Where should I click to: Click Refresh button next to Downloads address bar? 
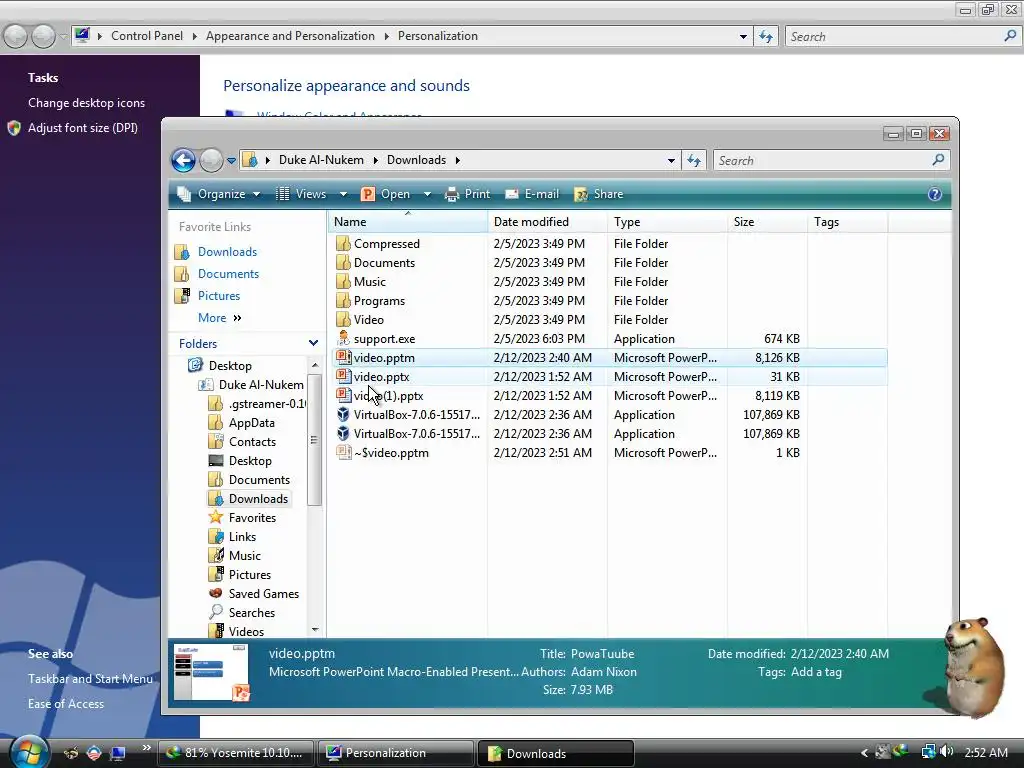694,160
